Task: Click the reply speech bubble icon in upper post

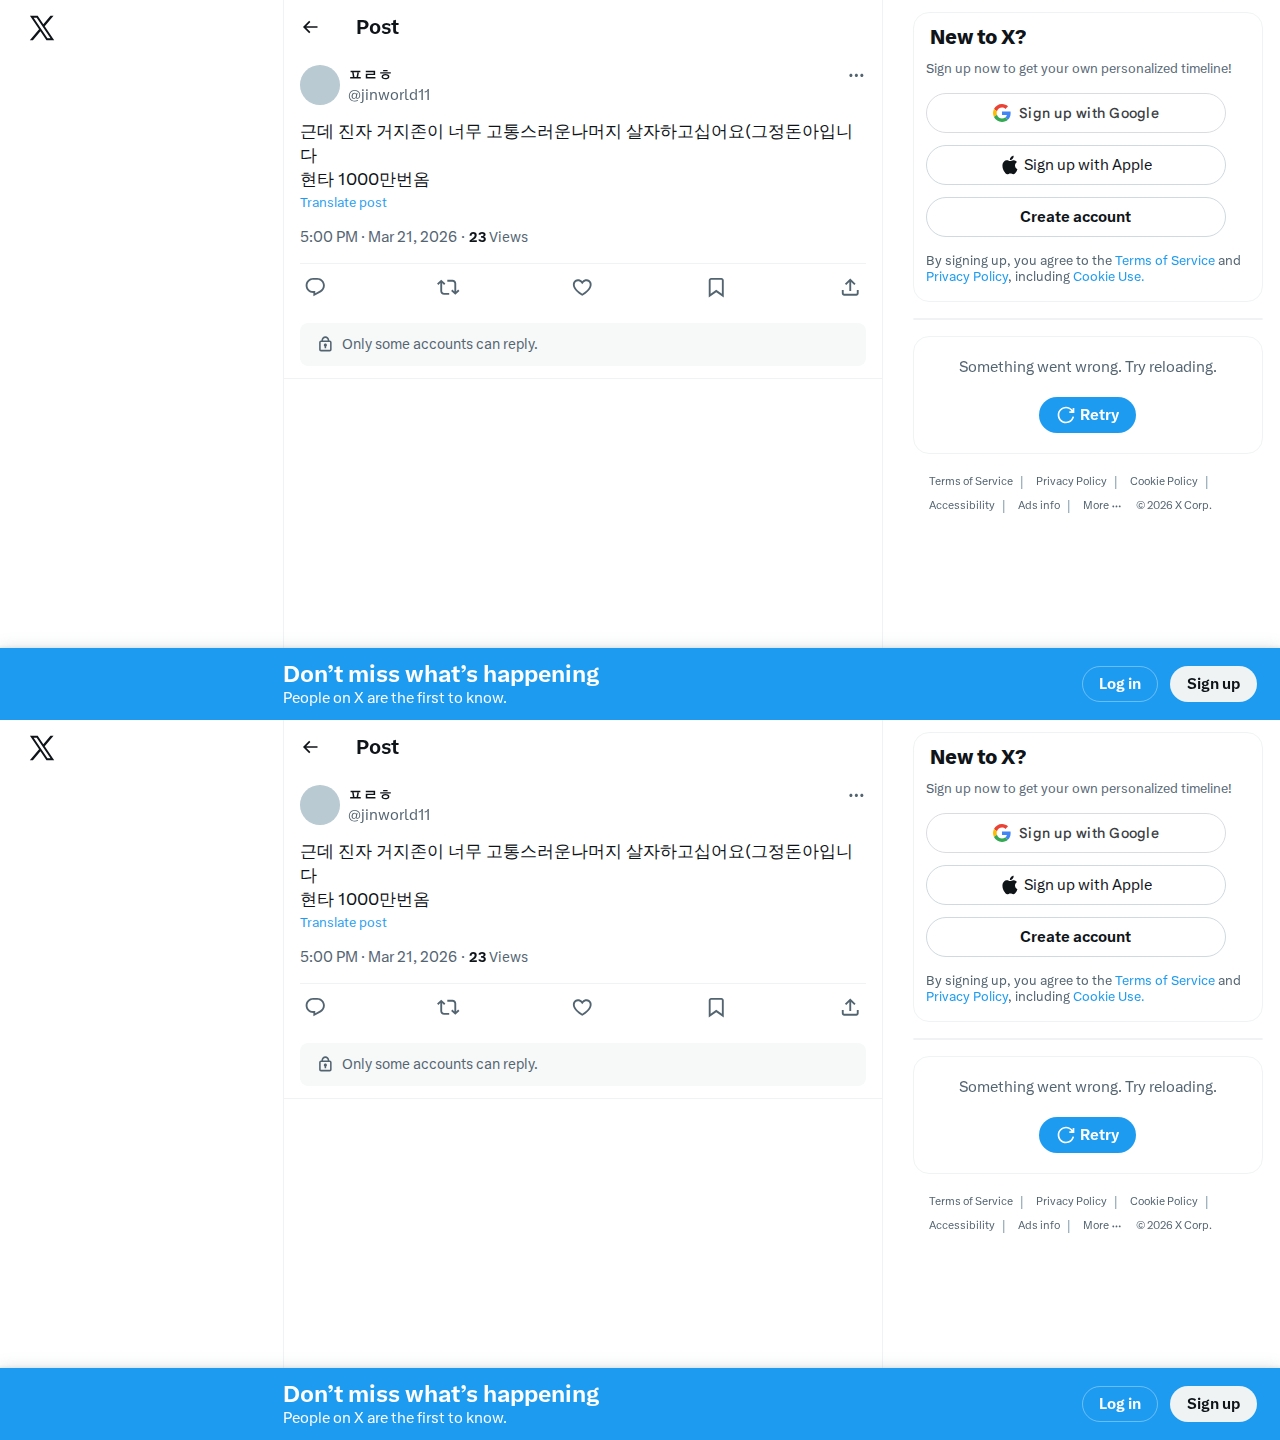Action: (315, 287)
